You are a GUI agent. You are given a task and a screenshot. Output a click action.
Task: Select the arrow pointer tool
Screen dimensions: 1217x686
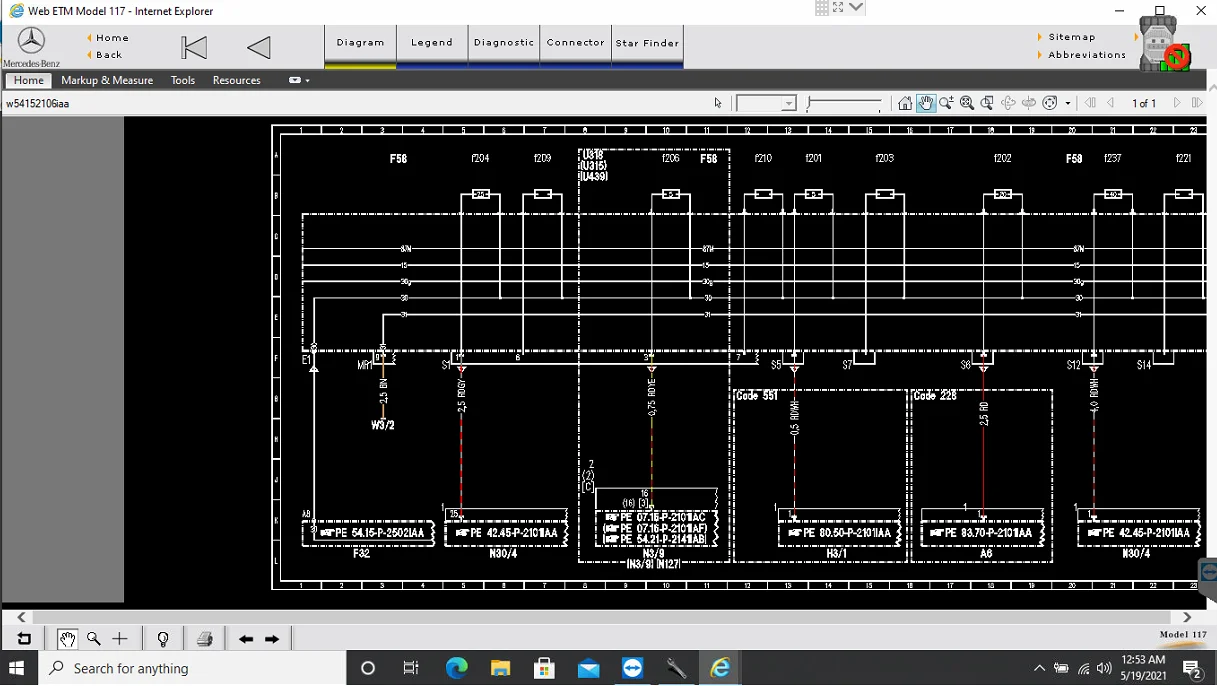coord(718,103)
